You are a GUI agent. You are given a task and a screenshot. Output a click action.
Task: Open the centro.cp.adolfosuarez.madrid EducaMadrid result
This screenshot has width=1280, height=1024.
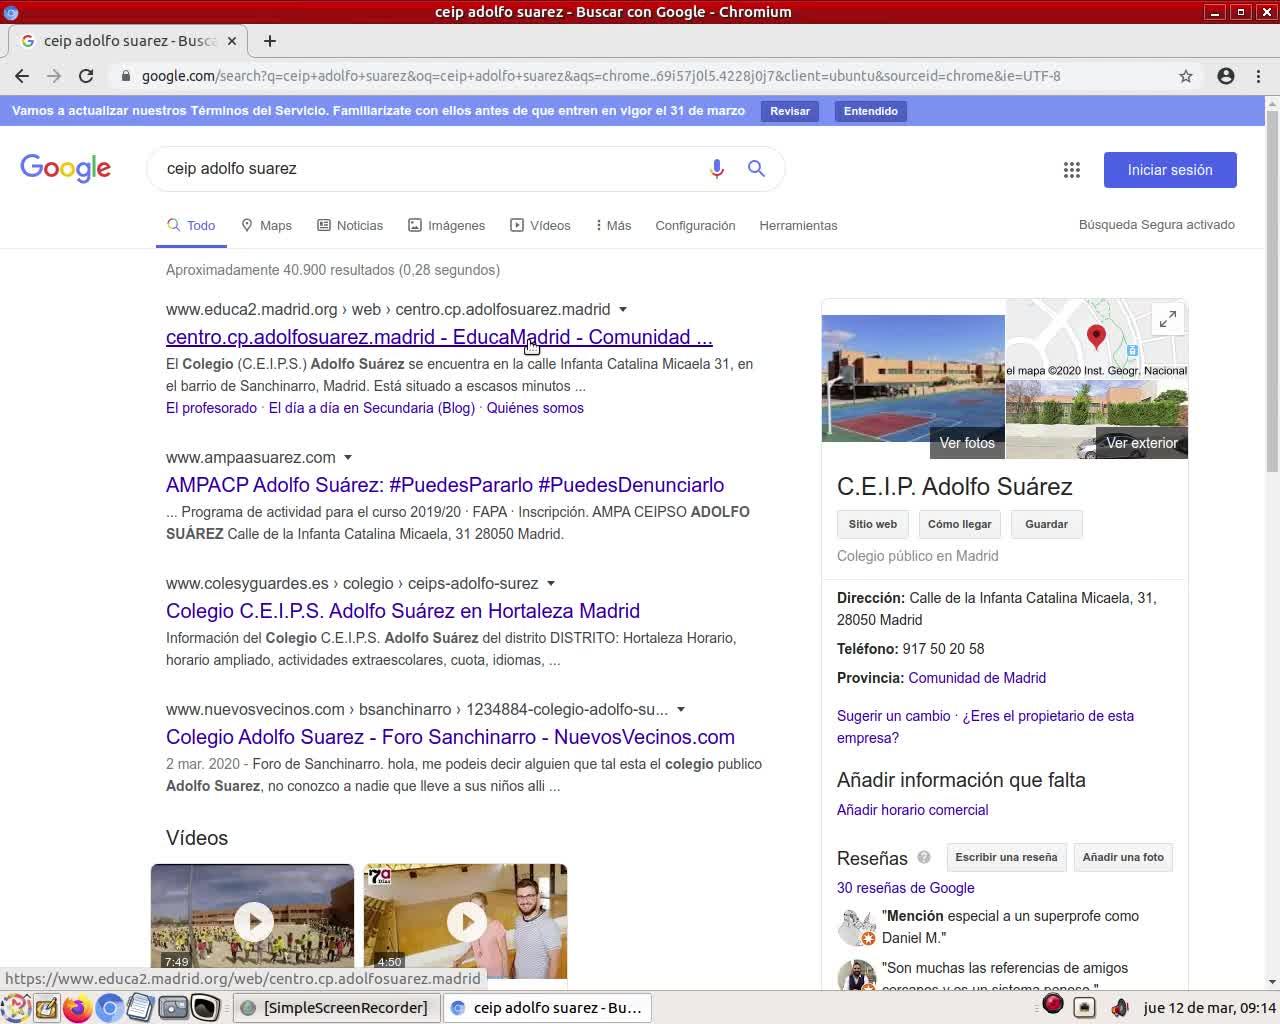[x=439, y=337]
